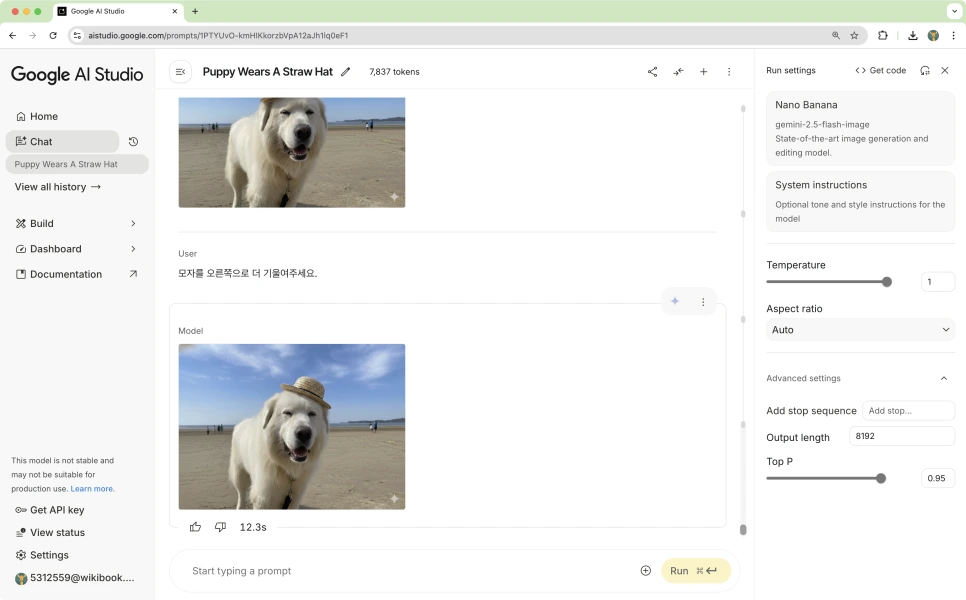Open chat history clock icon
This screenshot has width=966, height=600.
point(133,142)
